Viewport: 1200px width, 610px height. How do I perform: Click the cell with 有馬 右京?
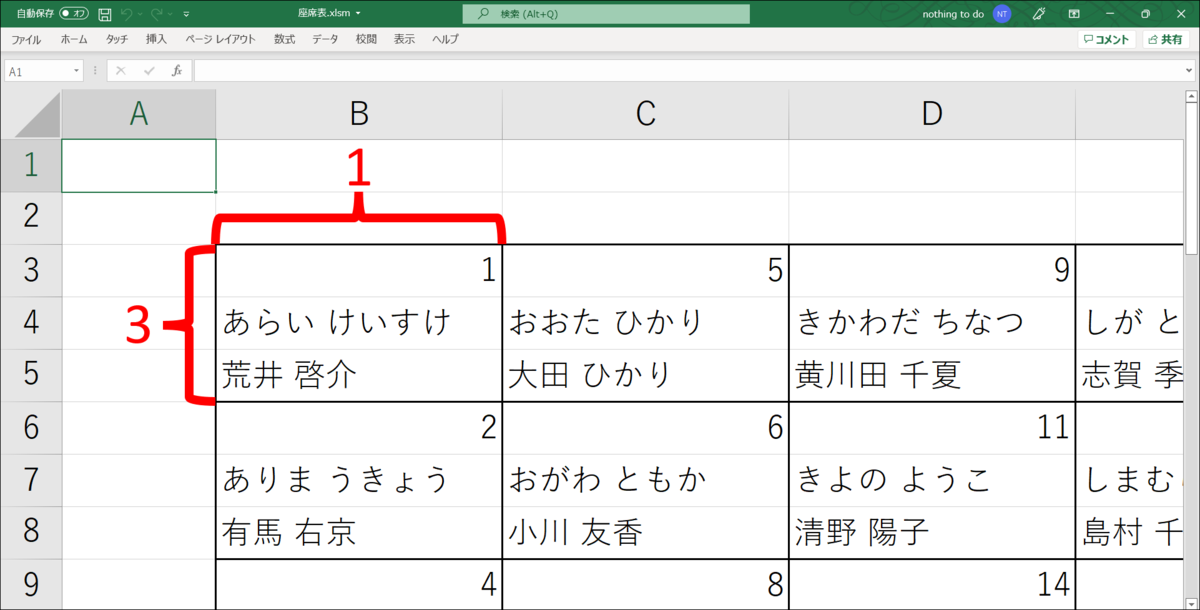click(359, 533)
